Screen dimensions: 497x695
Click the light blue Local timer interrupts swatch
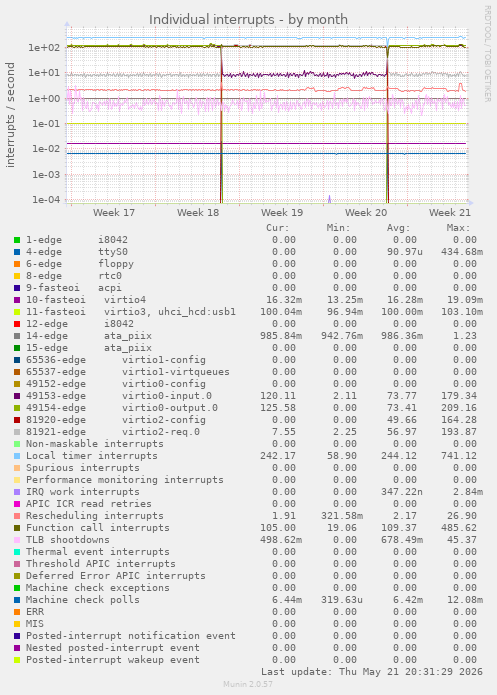pyautogui.click(x=17, y=456)
